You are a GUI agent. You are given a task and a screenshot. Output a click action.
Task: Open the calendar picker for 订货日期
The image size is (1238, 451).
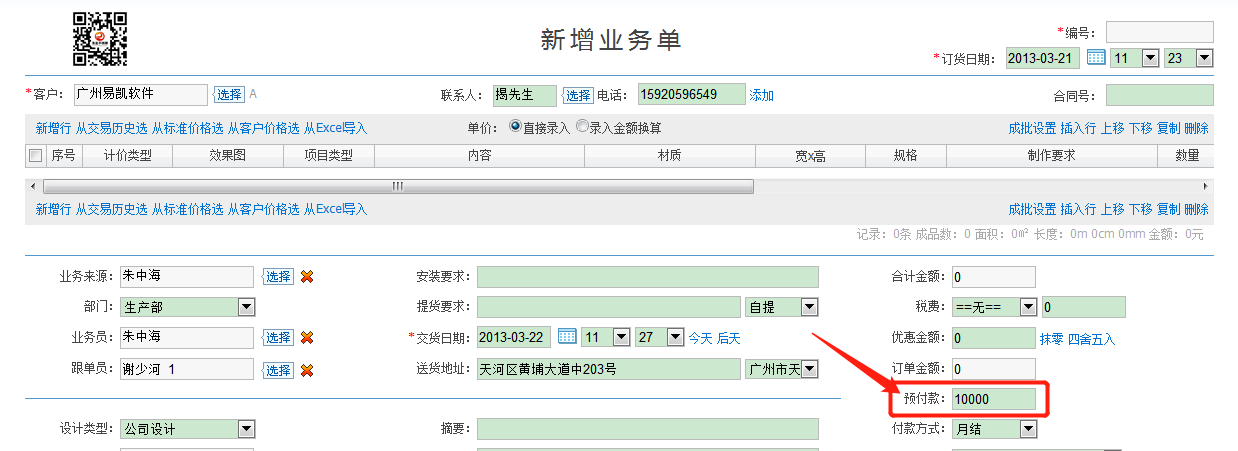click(1096, 58)
